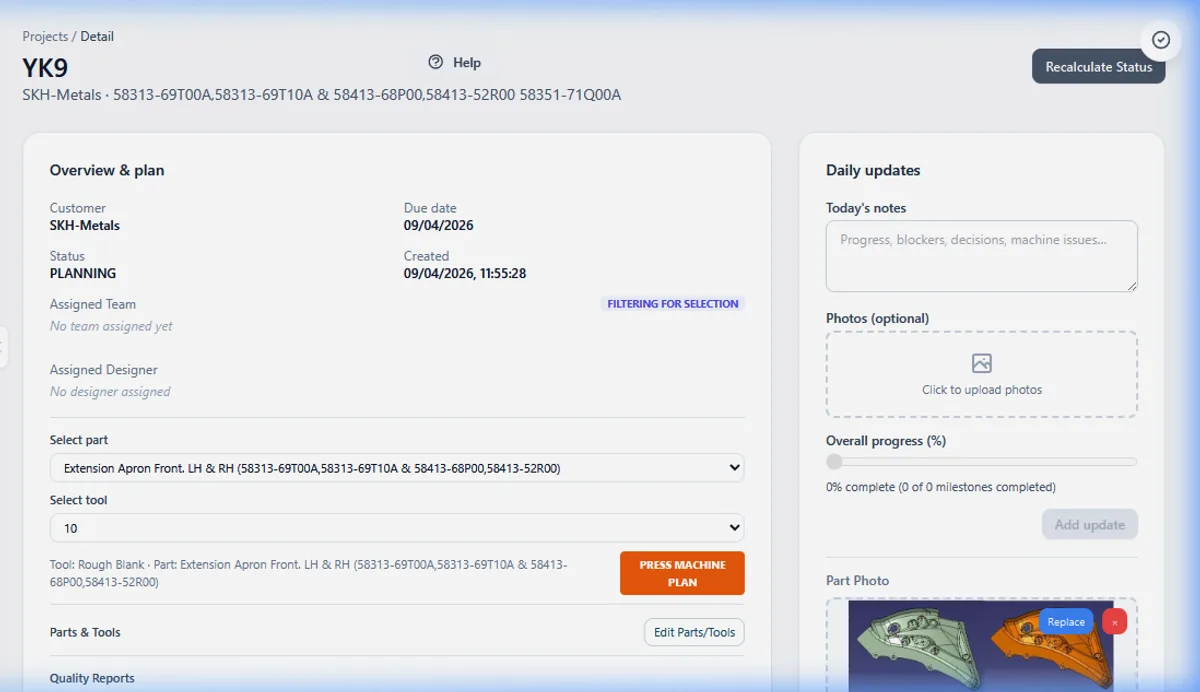The image size is (1200, 692).
Task: Click the YK9 project title
Action: pos(45,68)
